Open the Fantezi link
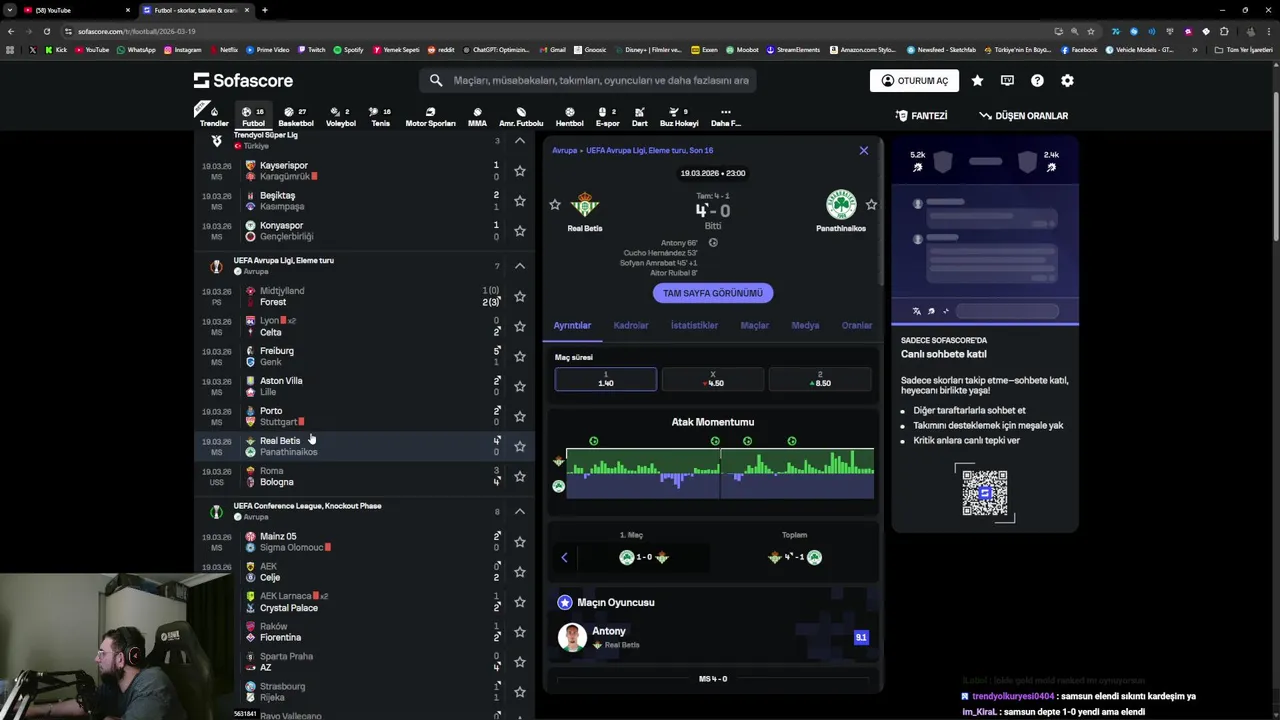 (921, 116)
